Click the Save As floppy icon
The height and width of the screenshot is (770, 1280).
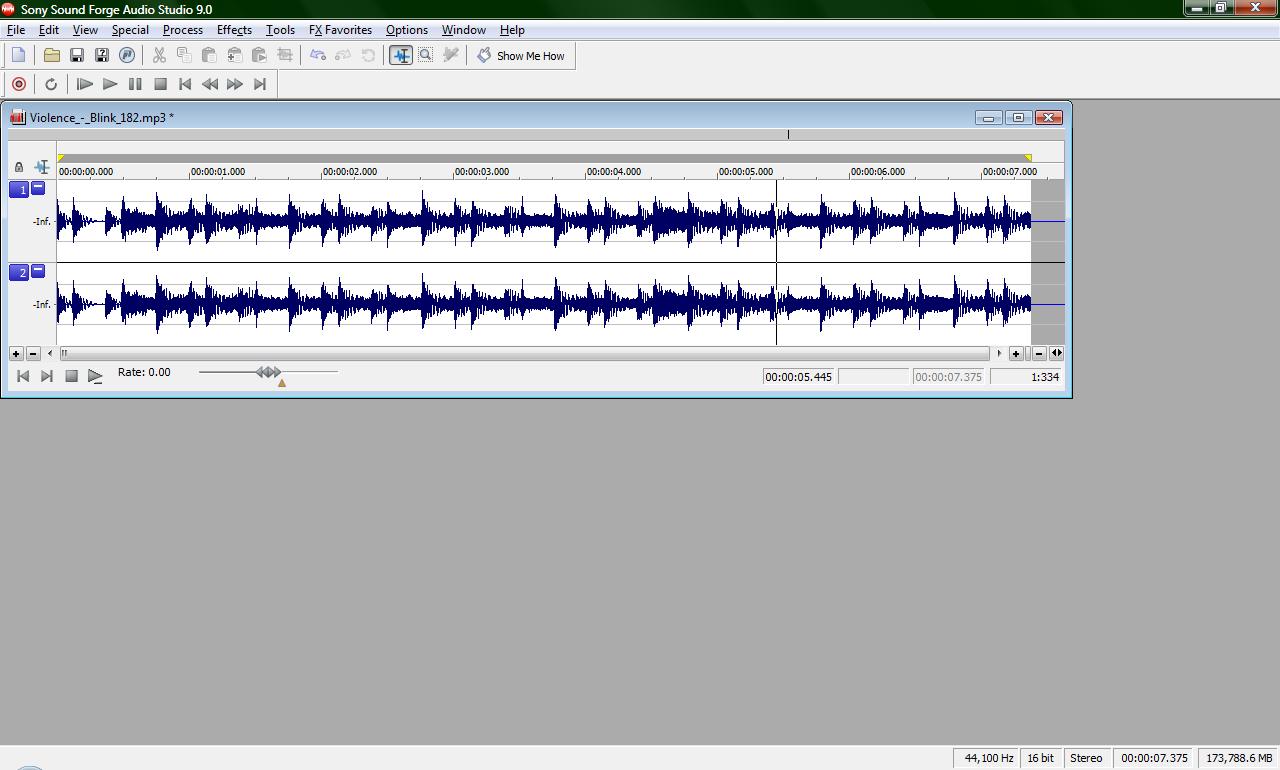pos(101,55)
